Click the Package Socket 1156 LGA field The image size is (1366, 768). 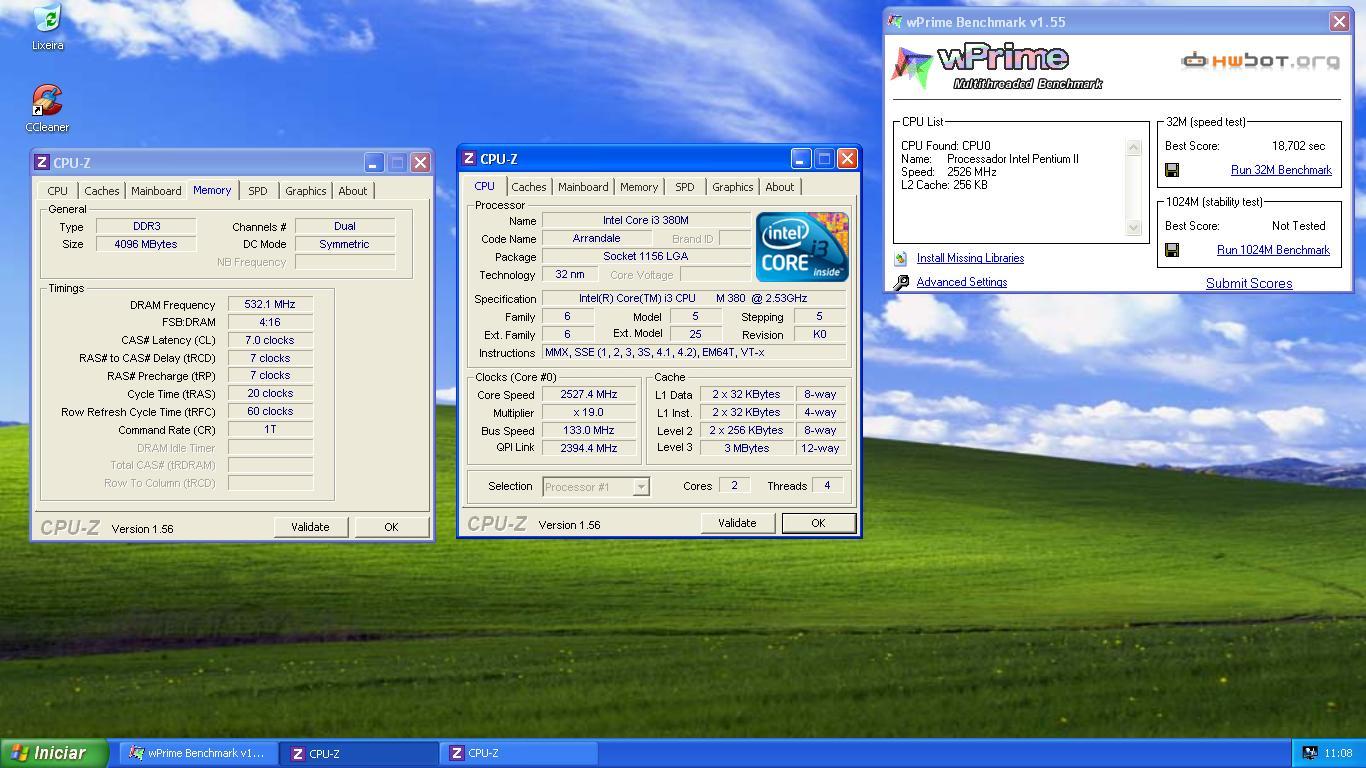pos(645,256)
